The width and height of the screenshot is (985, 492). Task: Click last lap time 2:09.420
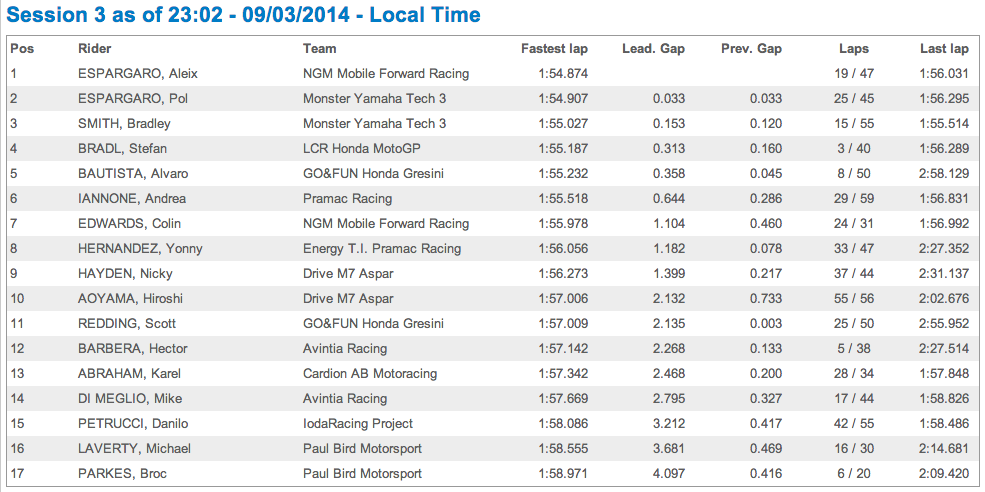[944, 474]
